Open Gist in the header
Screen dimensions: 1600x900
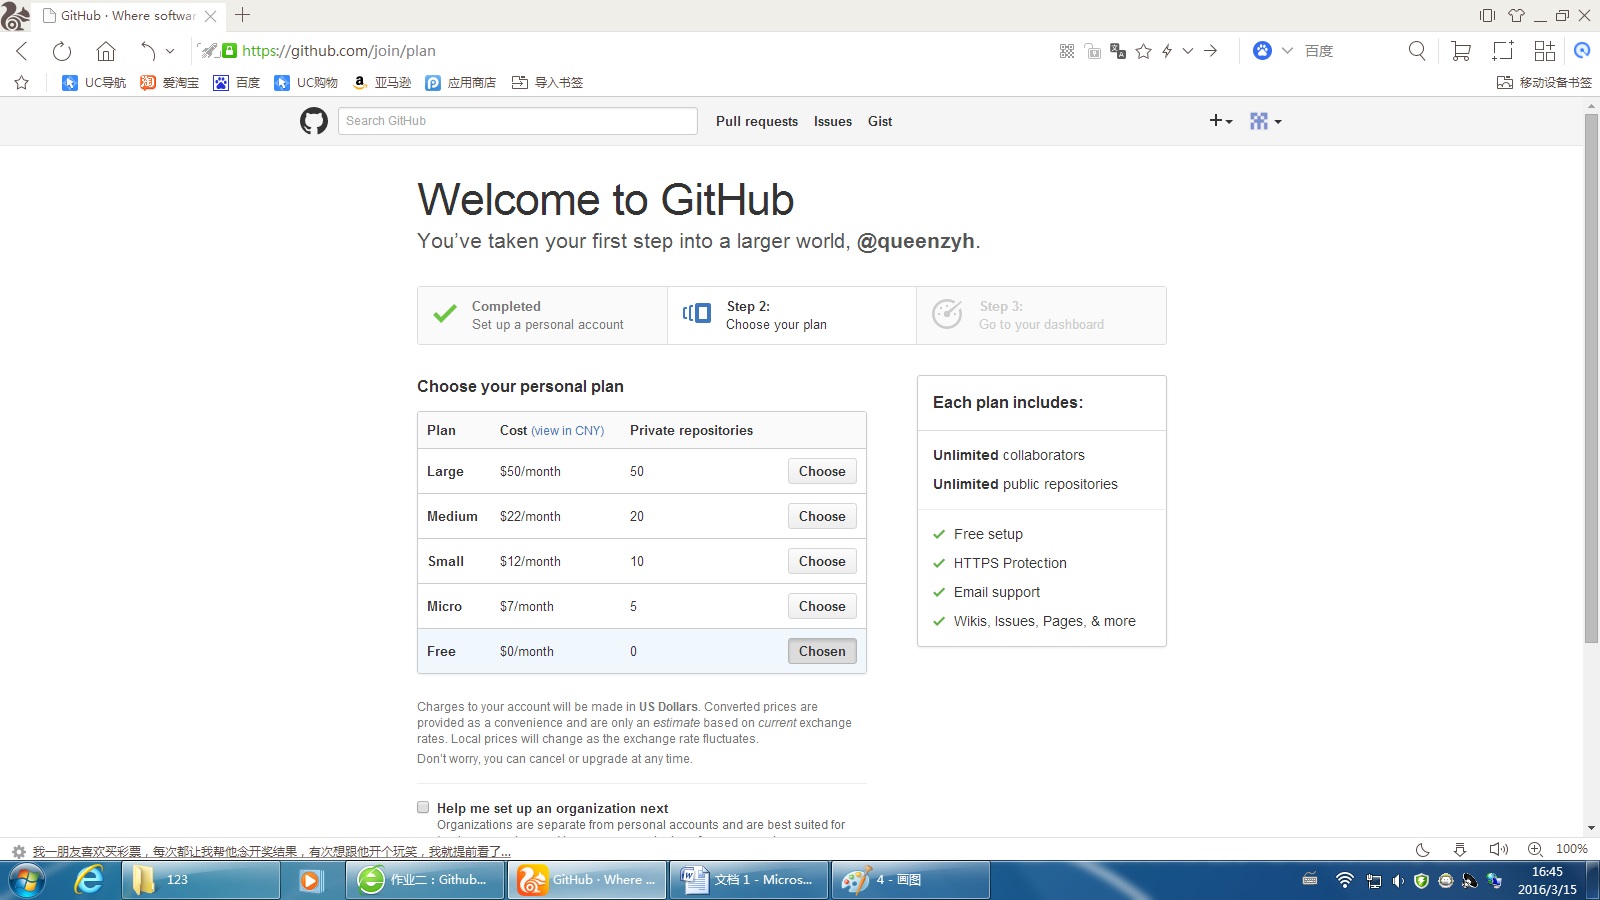880,121
